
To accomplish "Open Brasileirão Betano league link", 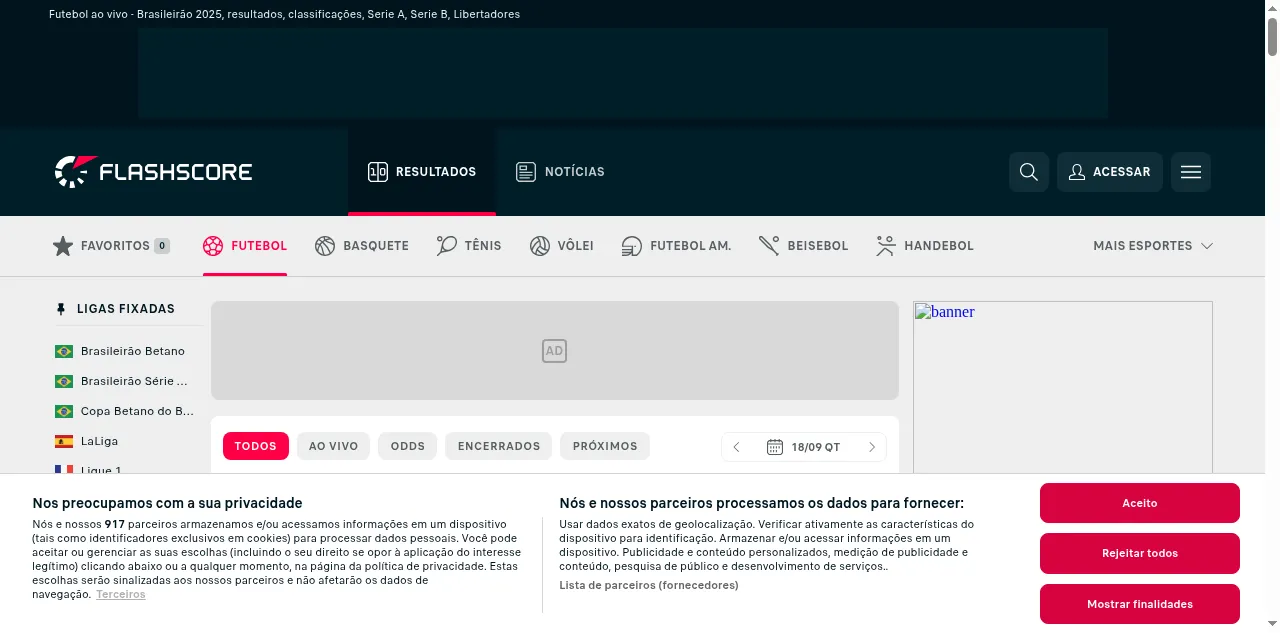I will (133, 351).
